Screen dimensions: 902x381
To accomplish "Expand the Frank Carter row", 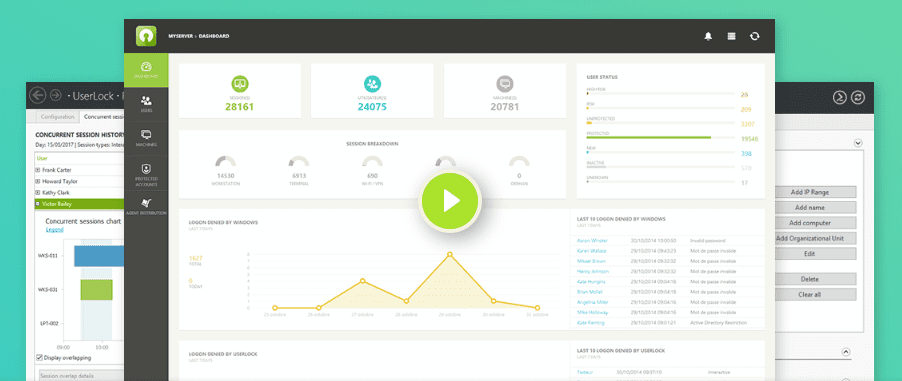I will pyautogui.click(x=37, y=170).
